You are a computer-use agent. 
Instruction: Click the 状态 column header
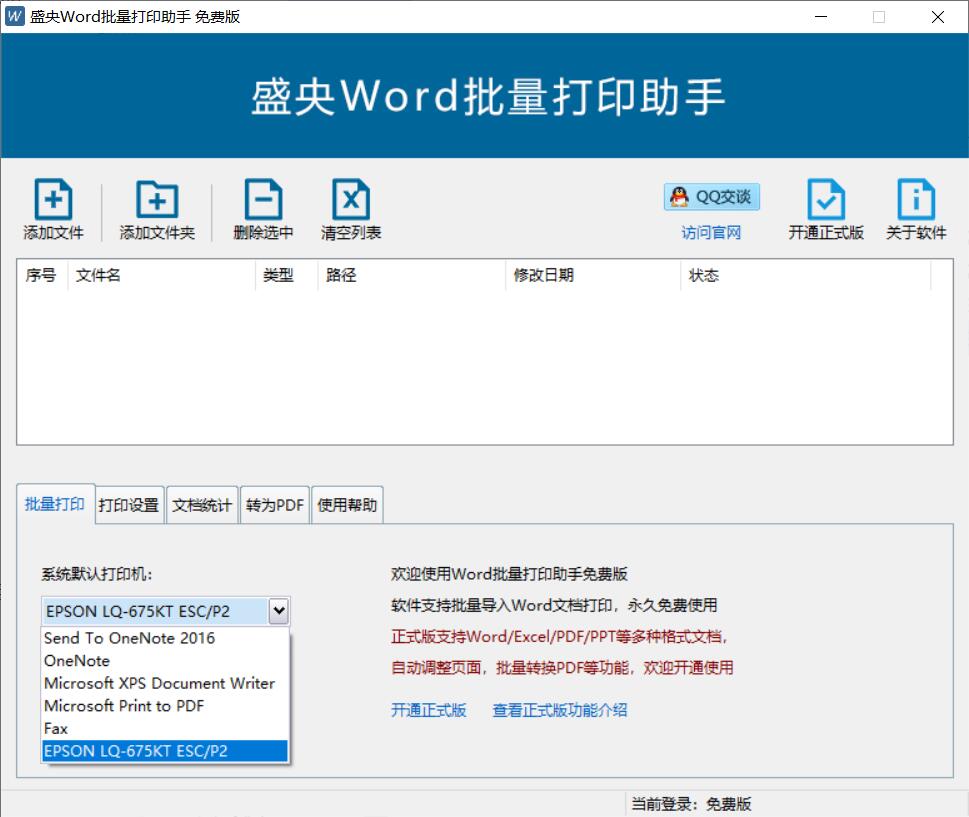[806, 275]
